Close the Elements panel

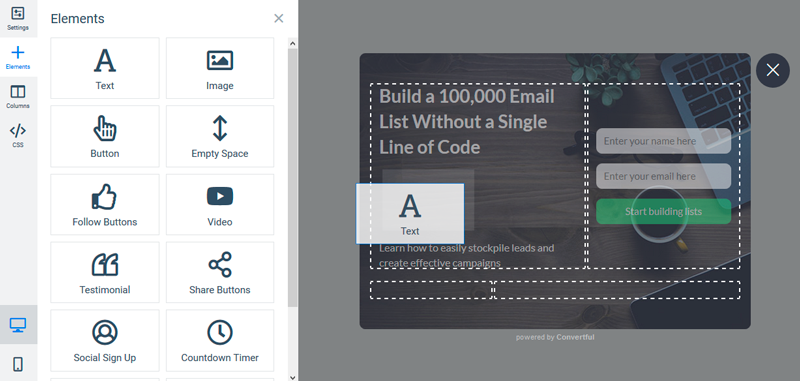(x=279, y=19)
